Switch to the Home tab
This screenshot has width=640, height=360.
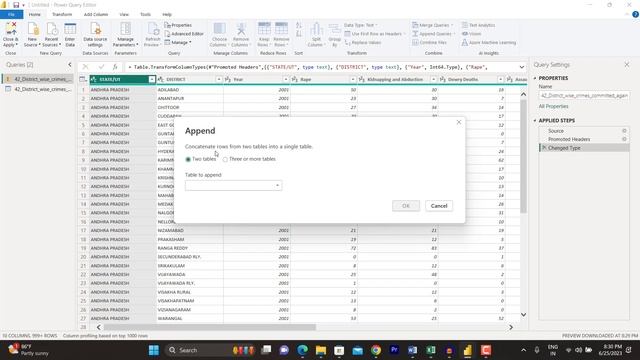click(x=35, y=14)
